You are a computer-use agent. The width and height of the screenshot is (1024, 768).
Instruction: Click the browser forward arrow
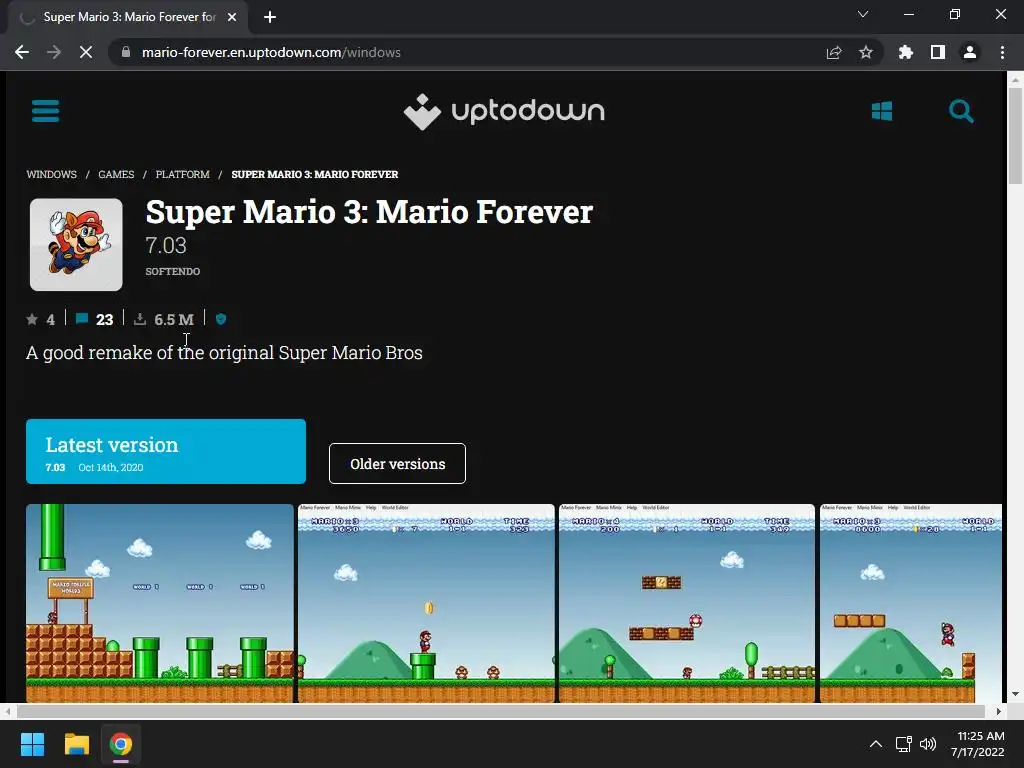point(54,52)
